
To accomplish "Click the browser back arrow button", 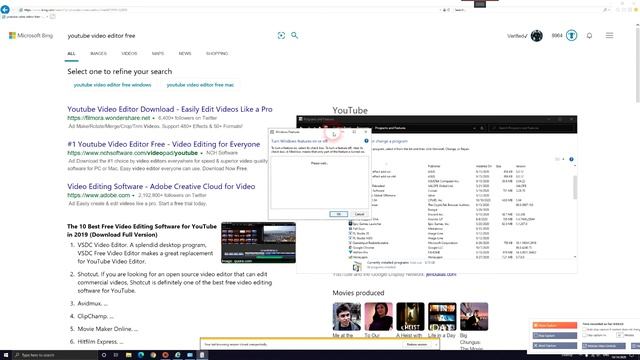I will coord(5,9).
